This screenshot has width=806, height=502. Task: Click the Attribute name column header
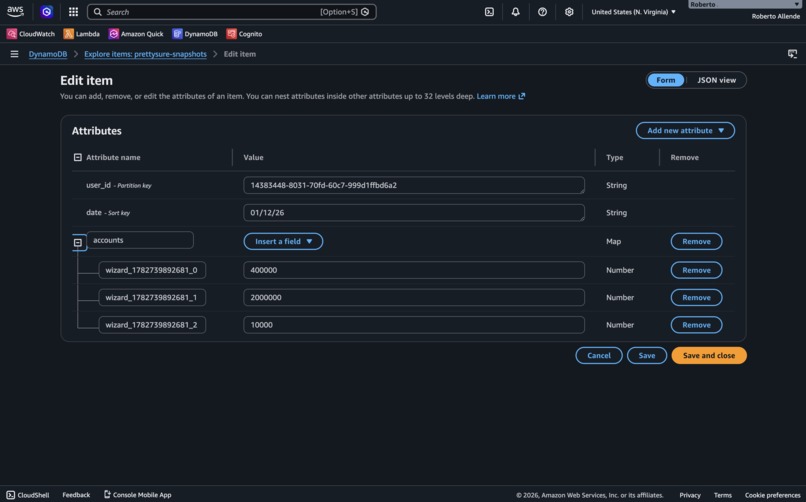(113, 157)
